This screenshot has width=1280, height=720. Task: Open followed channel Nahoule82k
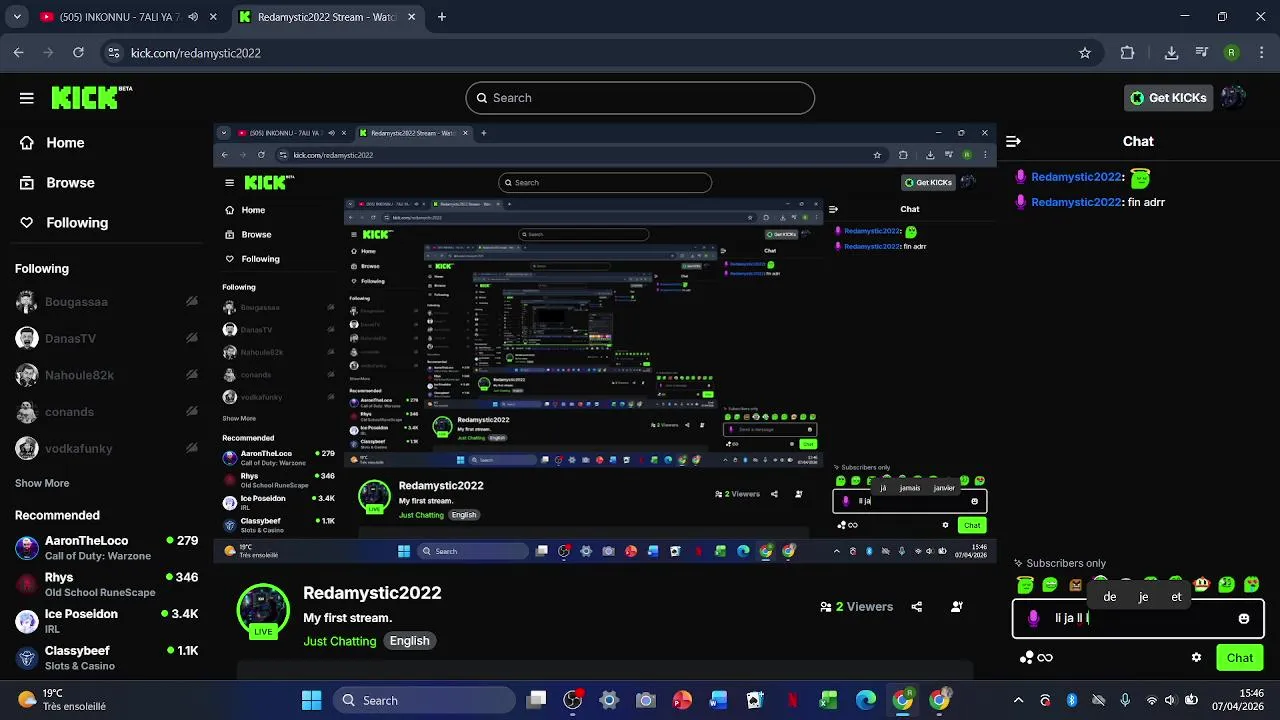pos(106,375)
